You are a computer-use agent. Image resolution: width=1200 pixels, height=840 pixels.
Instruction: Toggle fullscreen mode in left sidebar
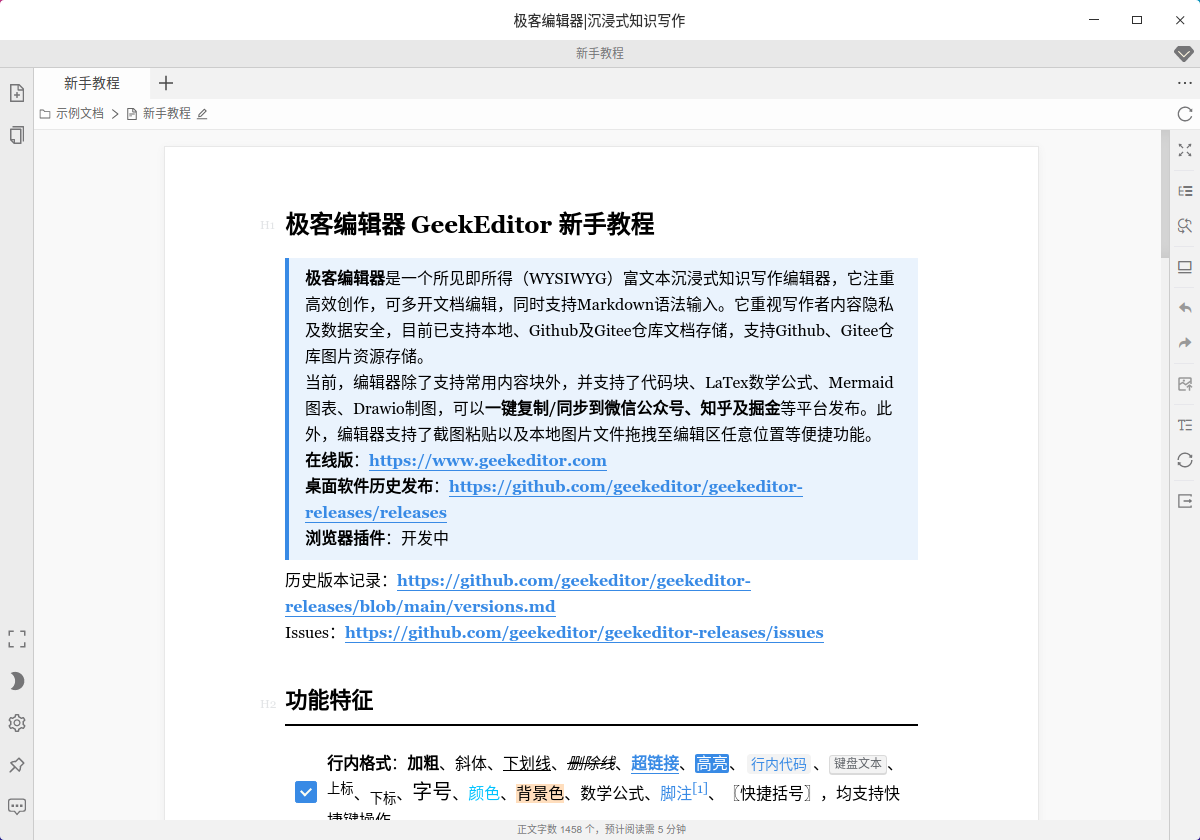click(17, 639)
